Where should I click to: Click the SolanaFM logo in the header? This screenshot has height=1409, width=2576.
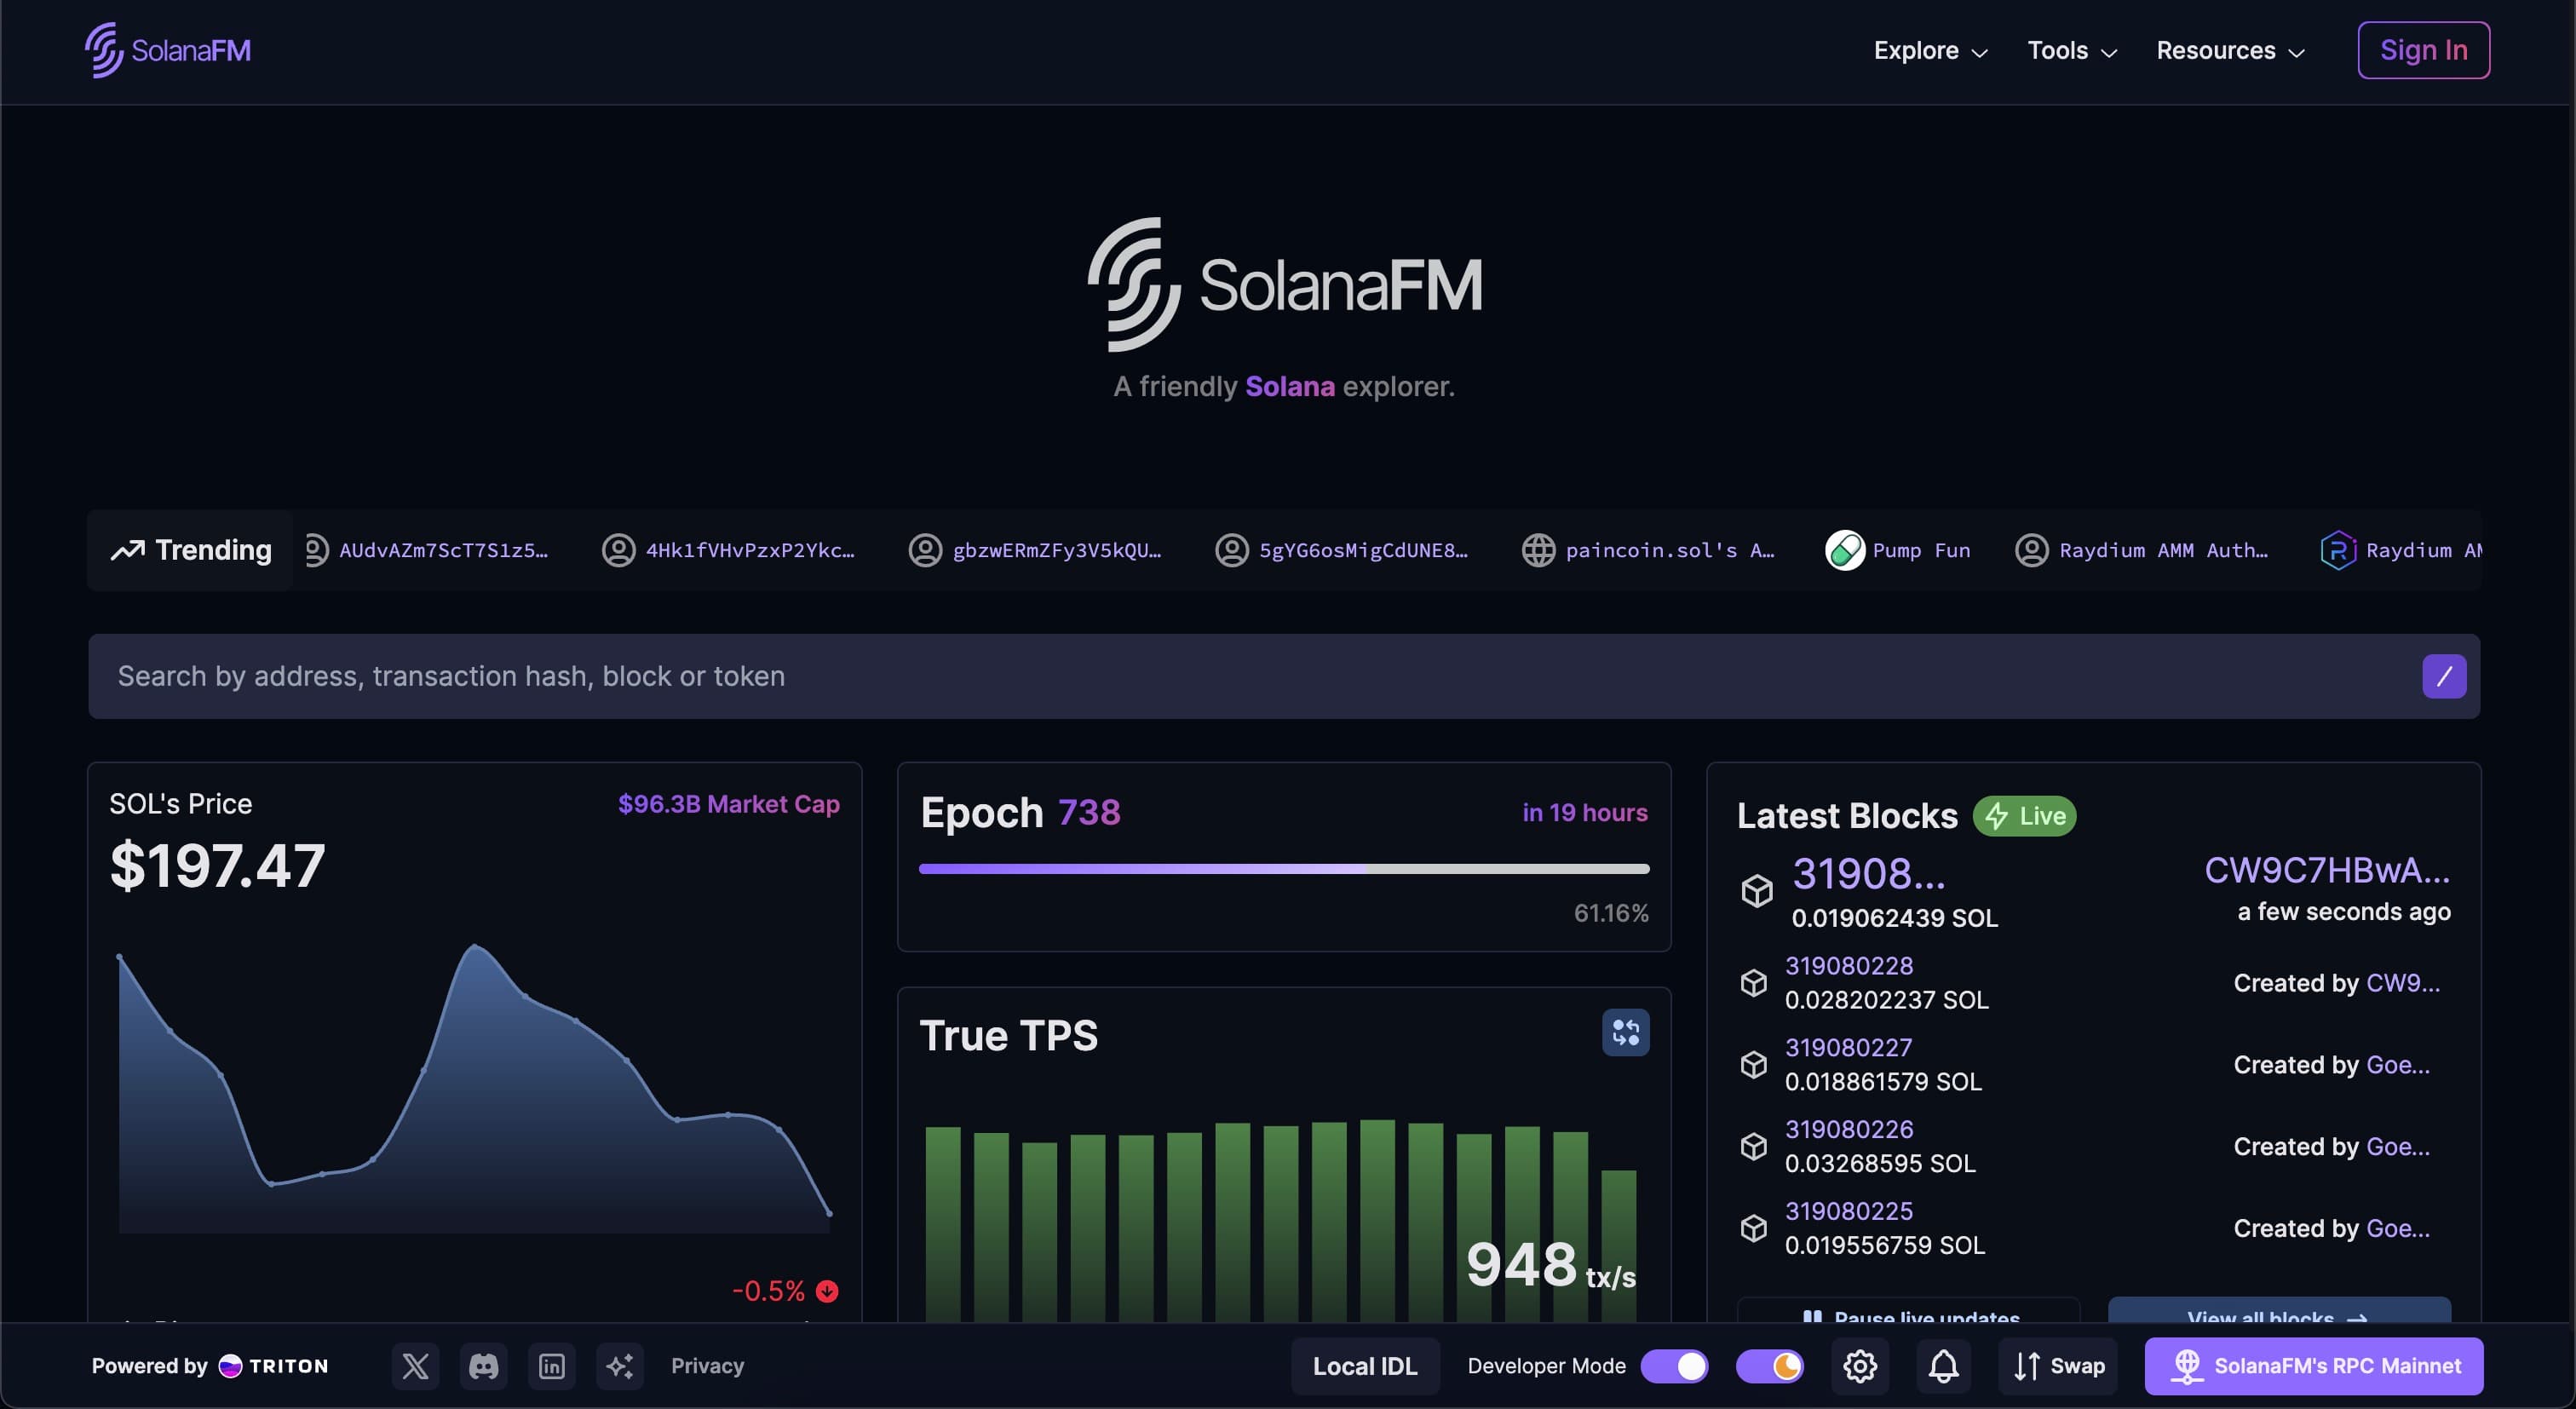[x=167, y=50]
